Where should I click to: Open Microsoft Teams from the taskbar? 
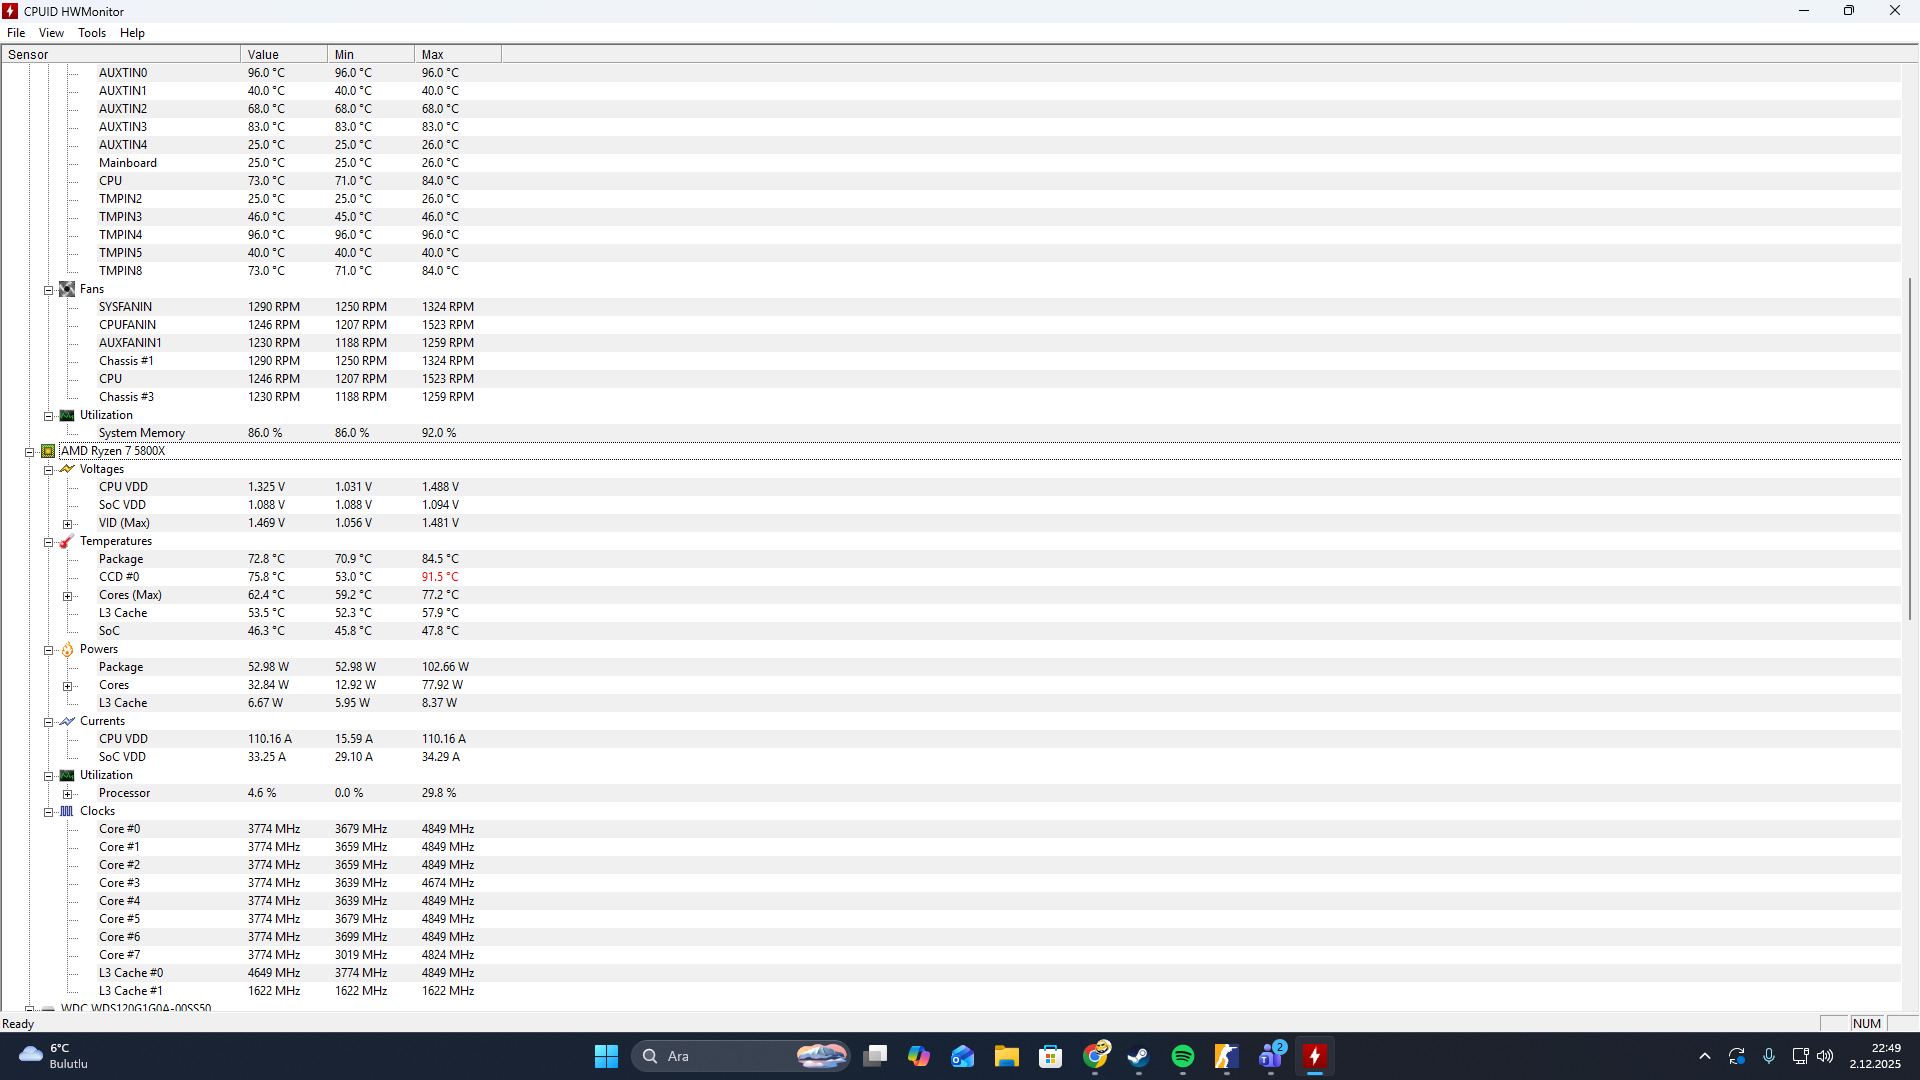[1271, 1056]
